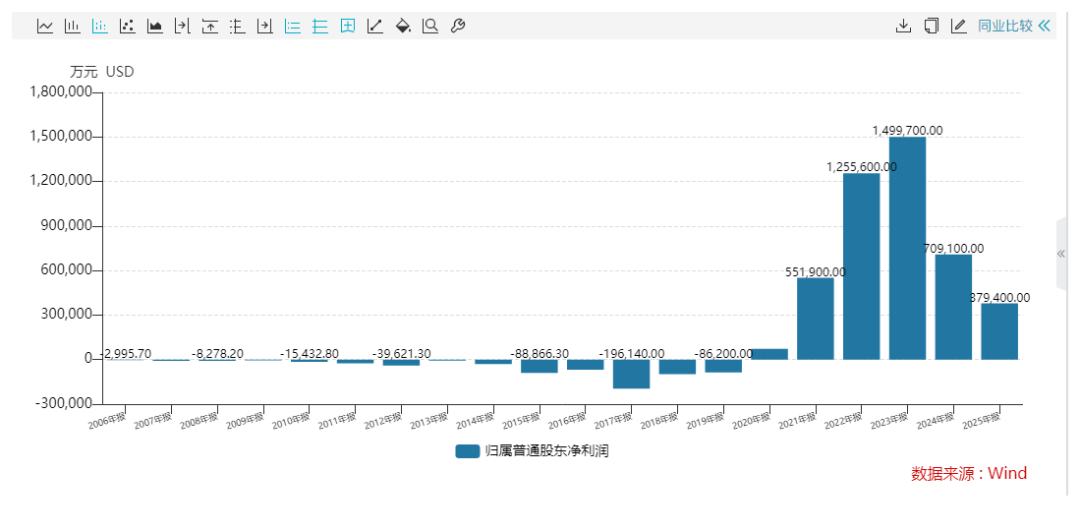Viewport: 1080px width, 531px height.
Task: Switch to area chart view
Action: (x=155, y=26)
